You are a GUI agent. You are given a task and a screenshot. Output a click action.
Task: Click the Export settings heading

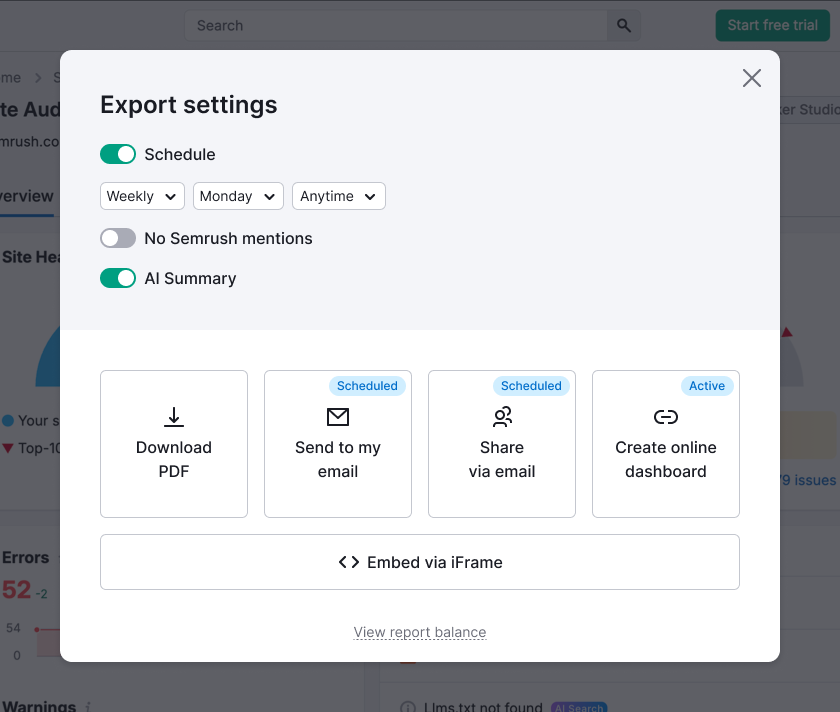point(189,104)
